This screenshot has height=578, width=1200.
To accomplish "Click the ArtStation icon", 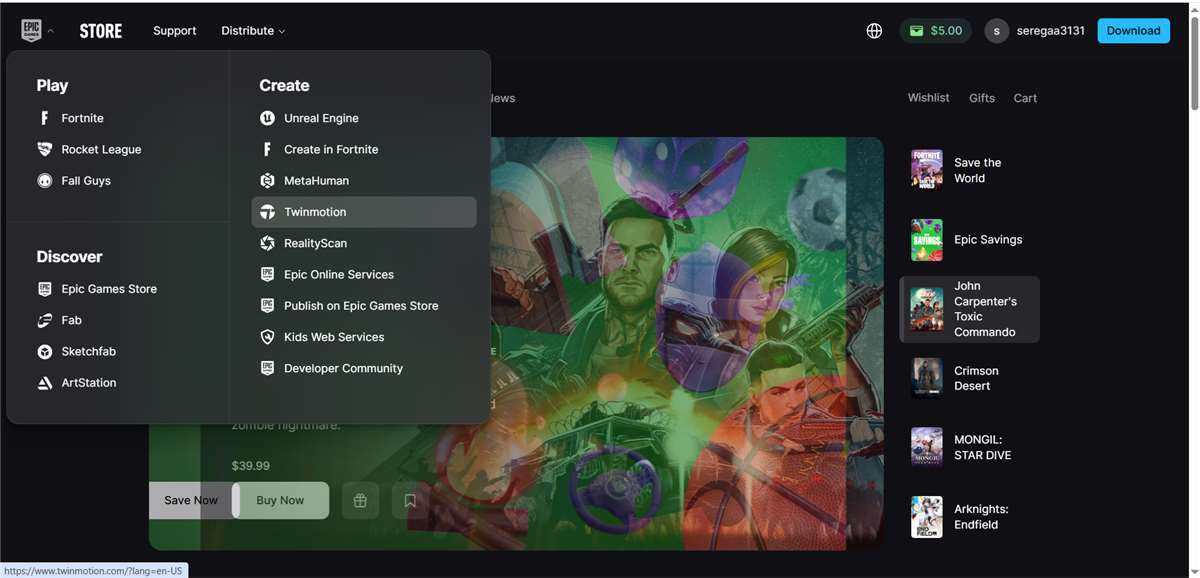I will tap(45, 383).
